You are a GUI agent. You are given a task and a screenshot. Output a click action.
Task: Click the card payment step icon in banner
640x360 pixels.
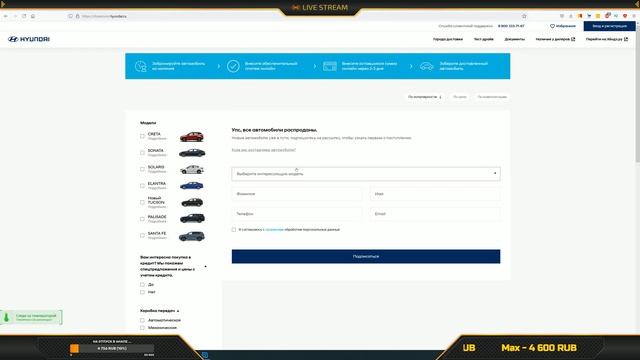330,66
